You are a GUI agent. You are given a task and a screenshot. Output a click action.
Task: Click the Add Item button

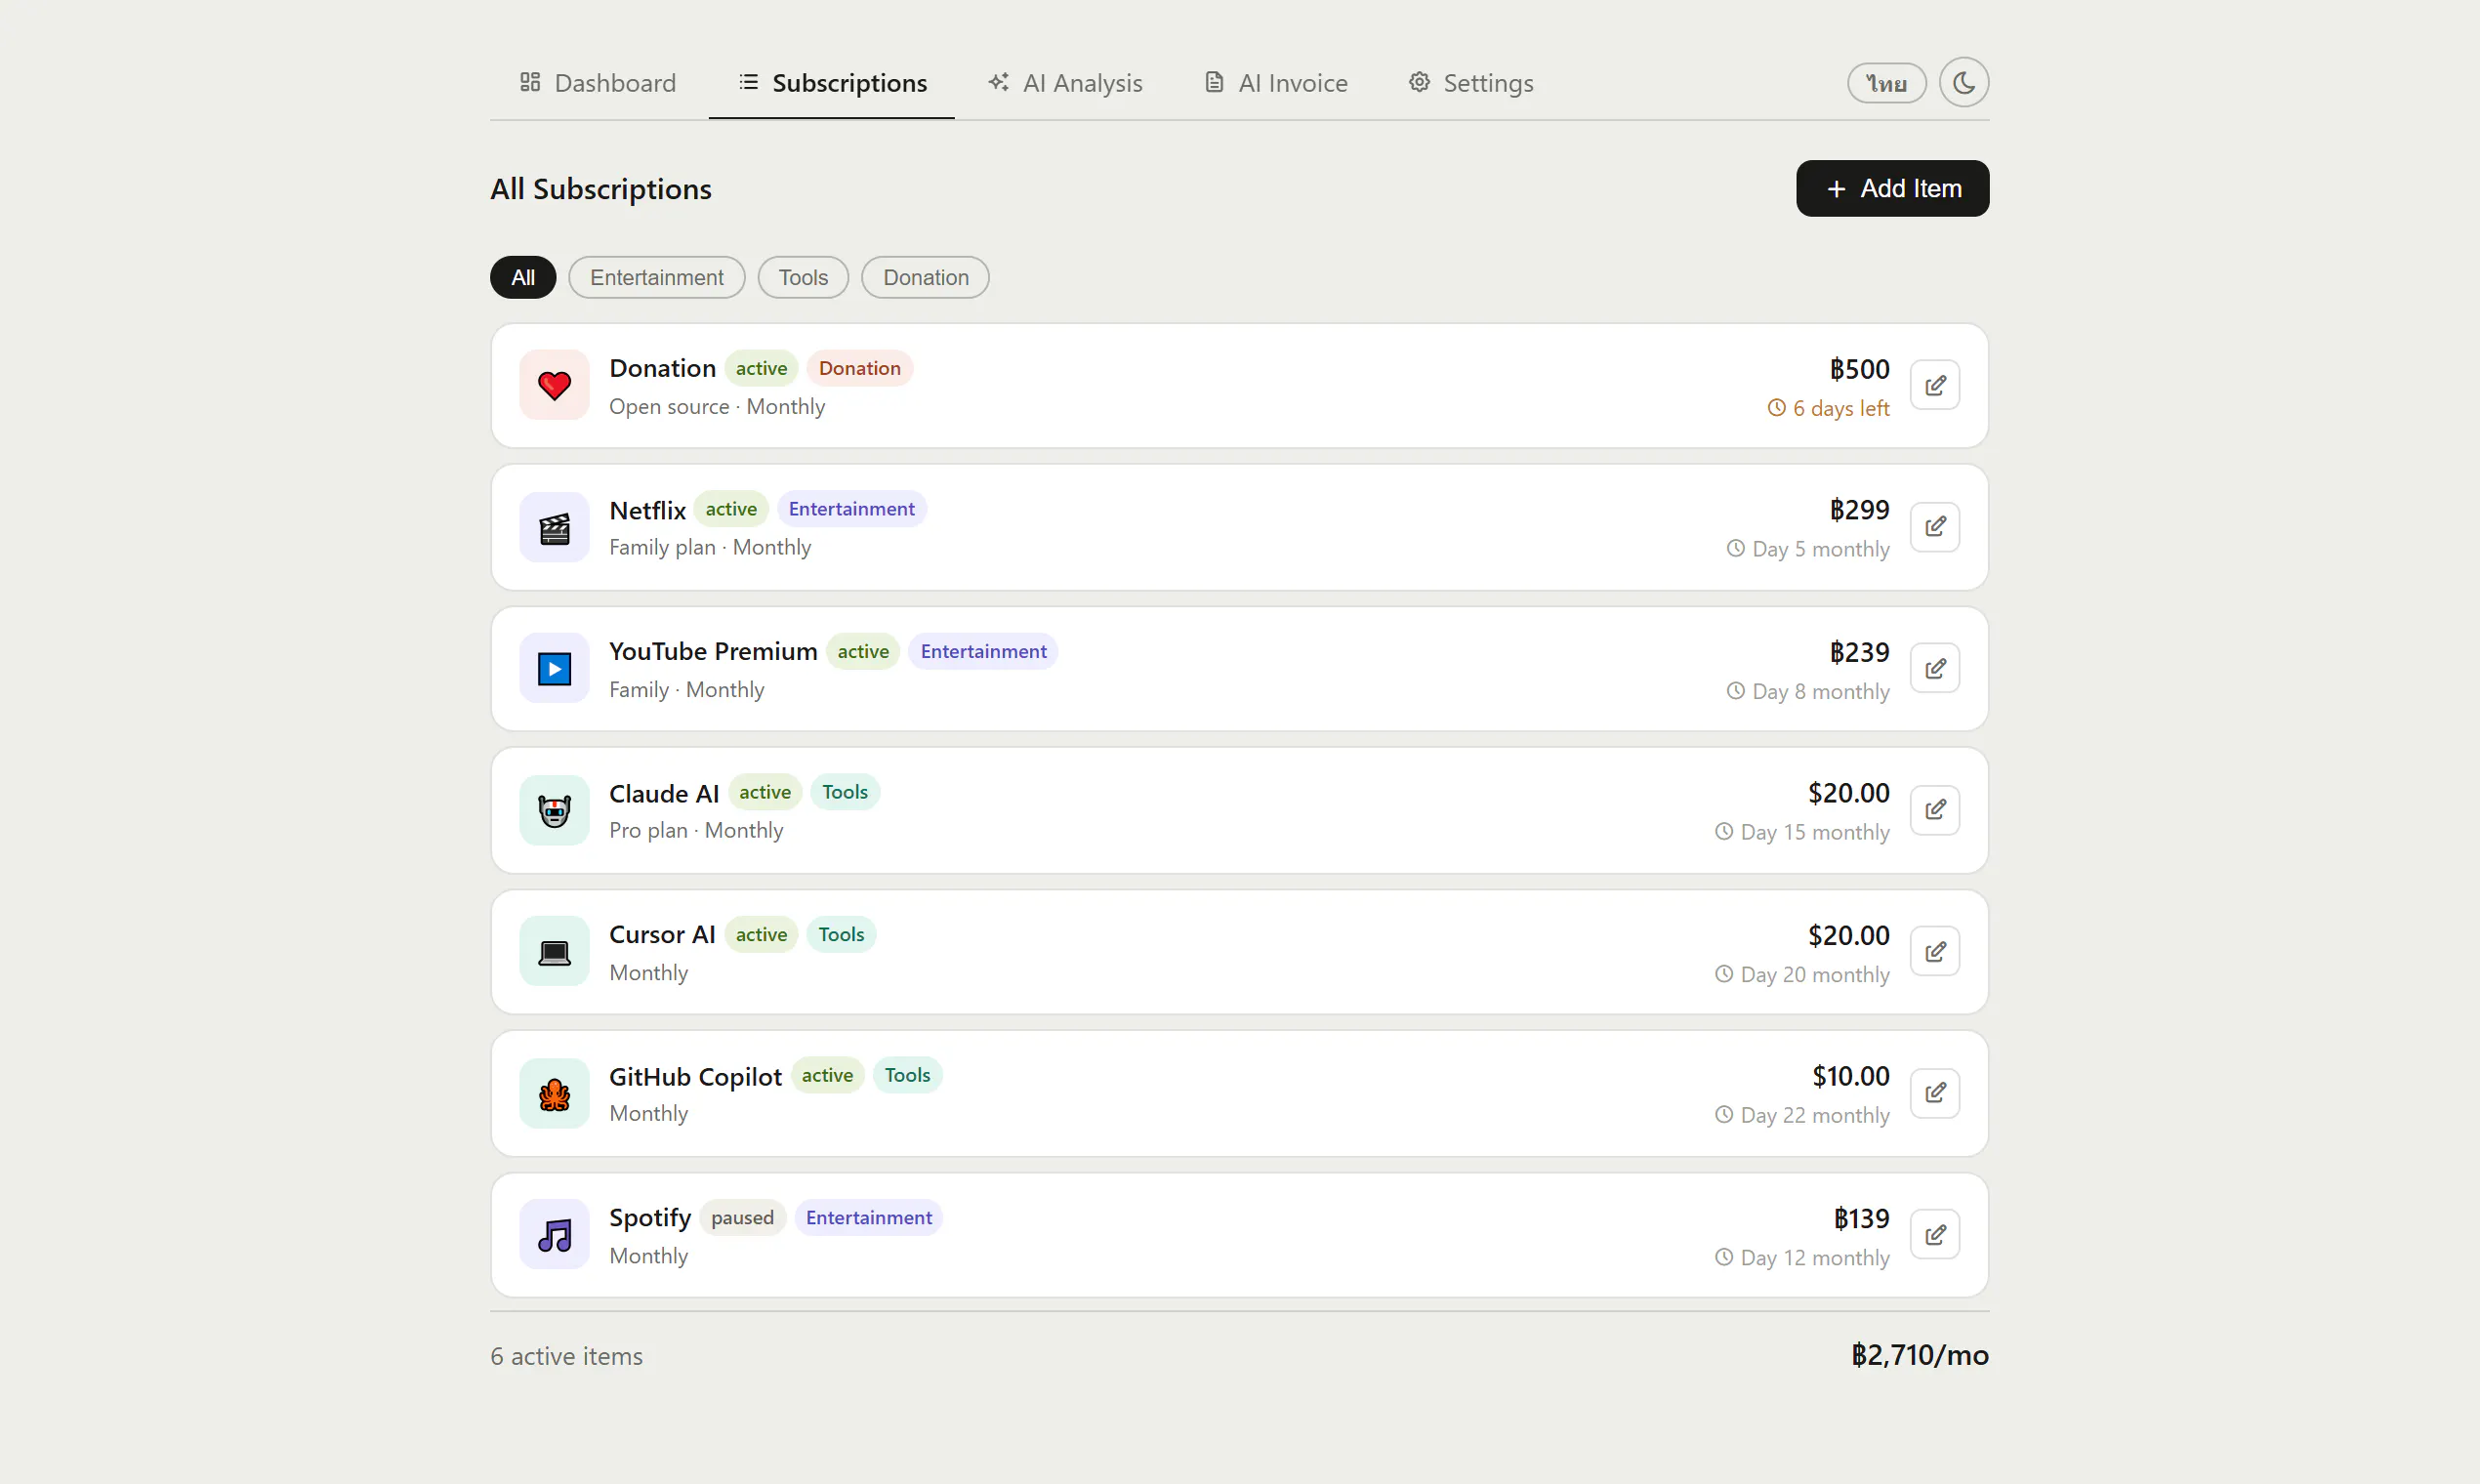coord(1892,189)
